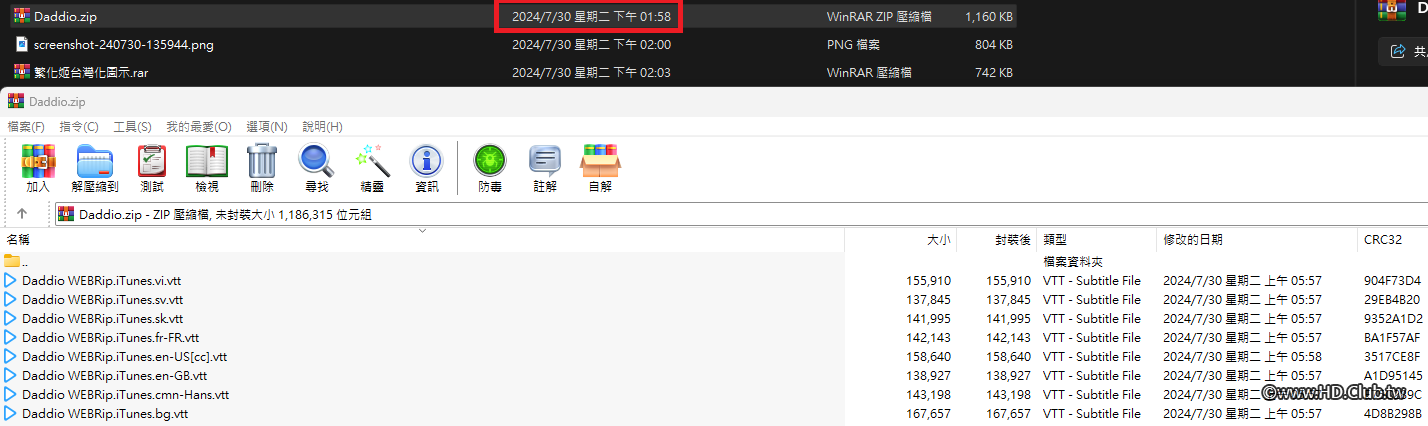Click the archive path address field

click(740, 214)
